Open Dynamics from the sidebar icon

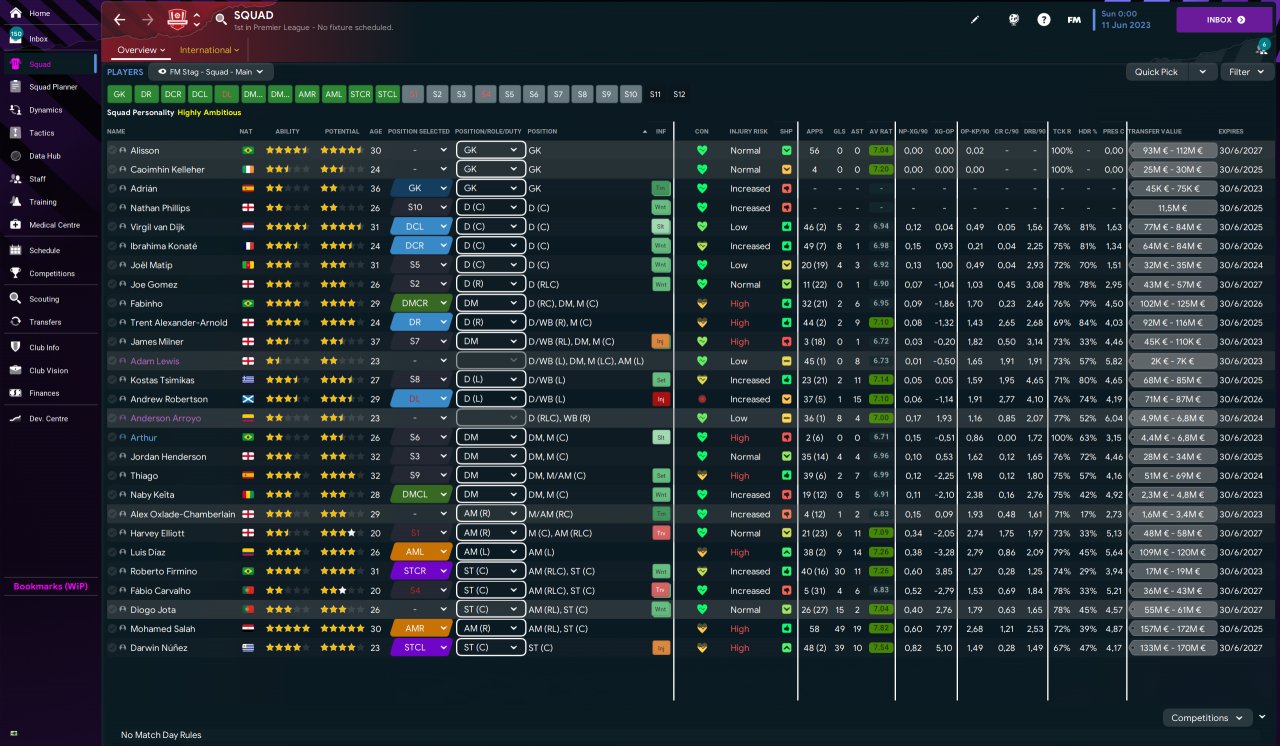15,110
